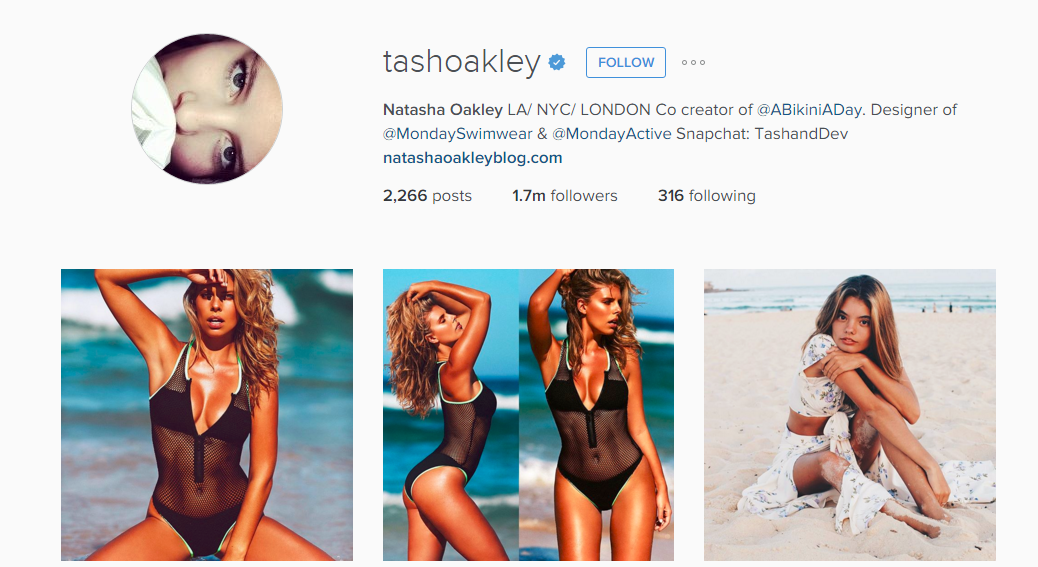
Task: Open the natashaoakleyblog.com link
Action: tap(473, 157)
